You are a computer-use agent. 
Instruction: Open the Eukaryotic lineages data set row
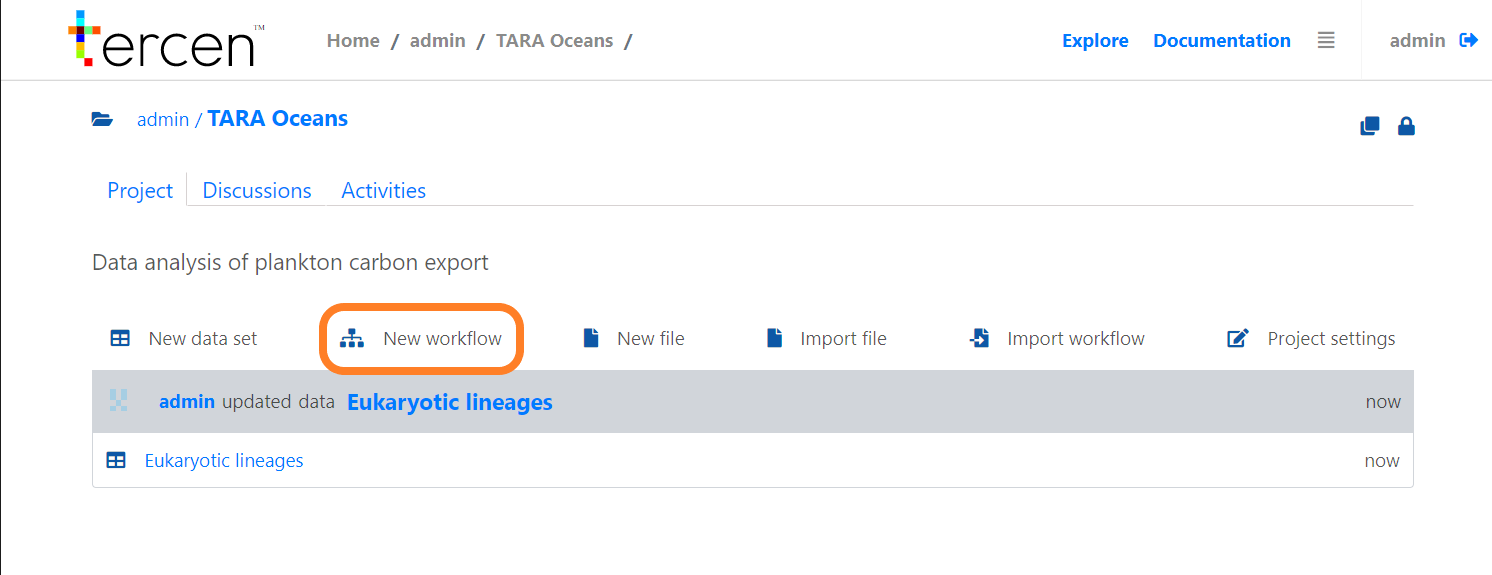753,460
